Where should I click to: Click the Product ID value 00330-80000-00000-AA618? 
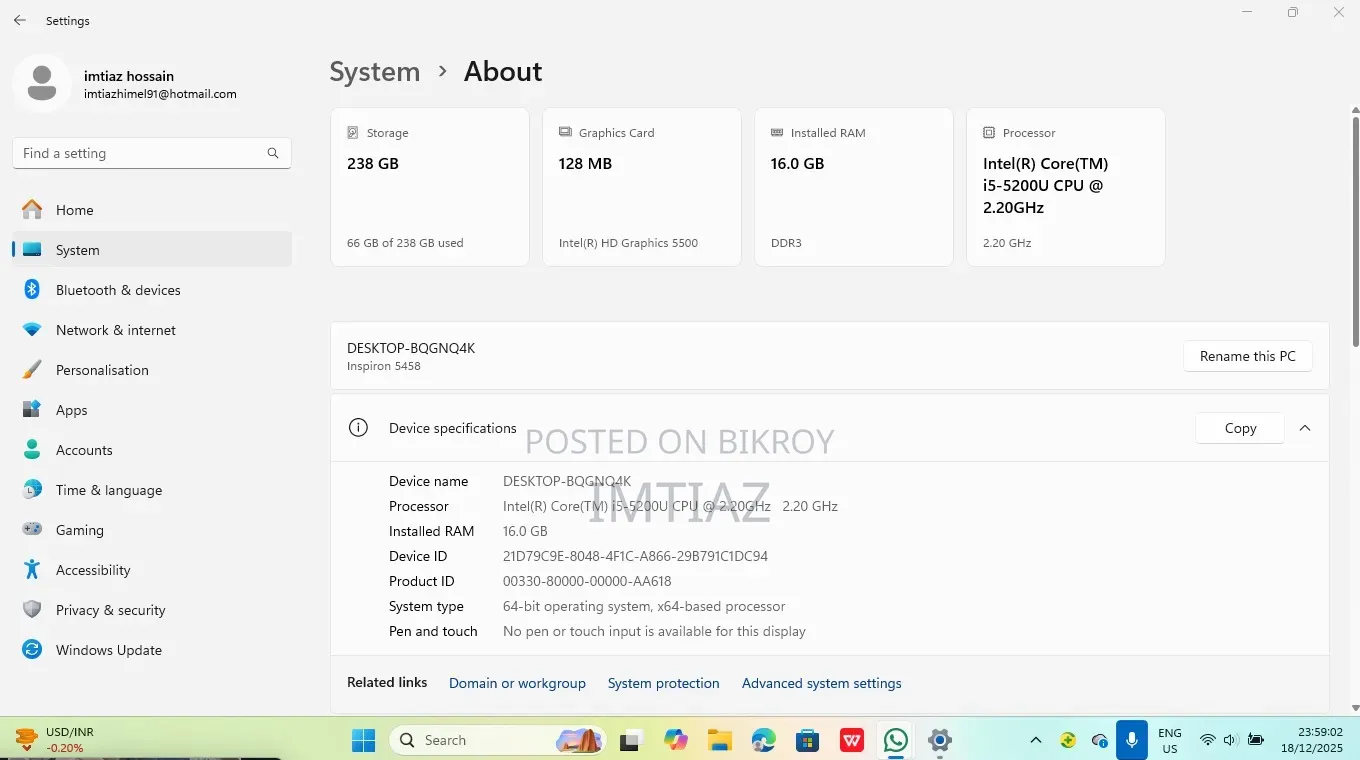pyautogui.click(x=587, y=581)
